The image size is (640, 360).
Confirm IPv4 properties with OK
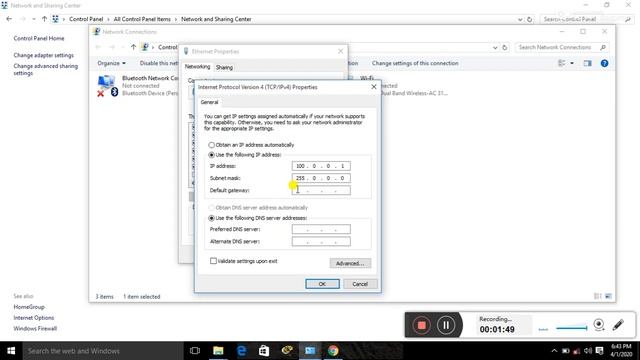pyautogui.click(x=322, y=284)
